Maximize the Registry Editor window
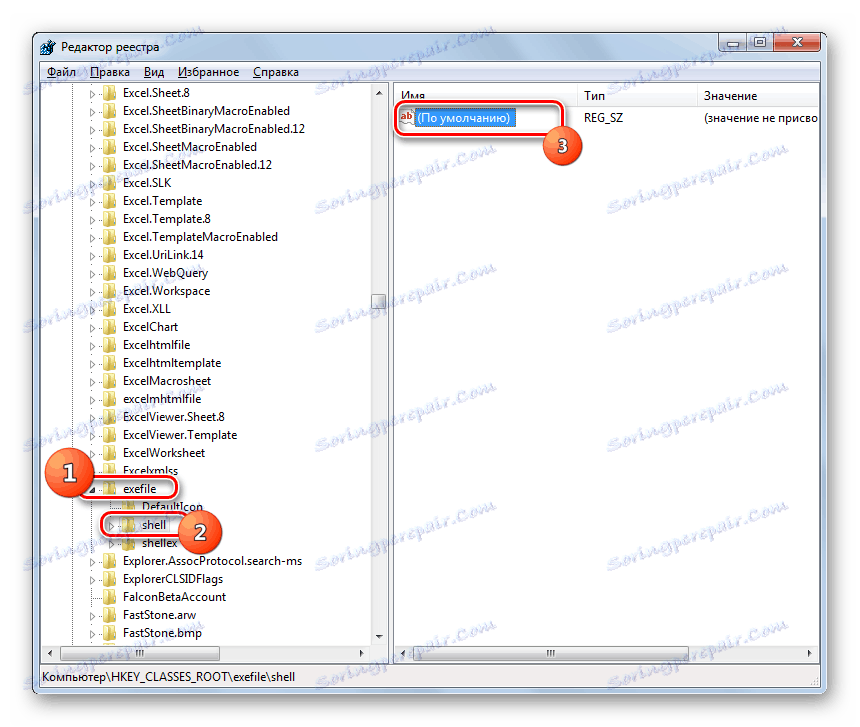The height and width of the screenshot is (727, 860). (x=760, y=42)
